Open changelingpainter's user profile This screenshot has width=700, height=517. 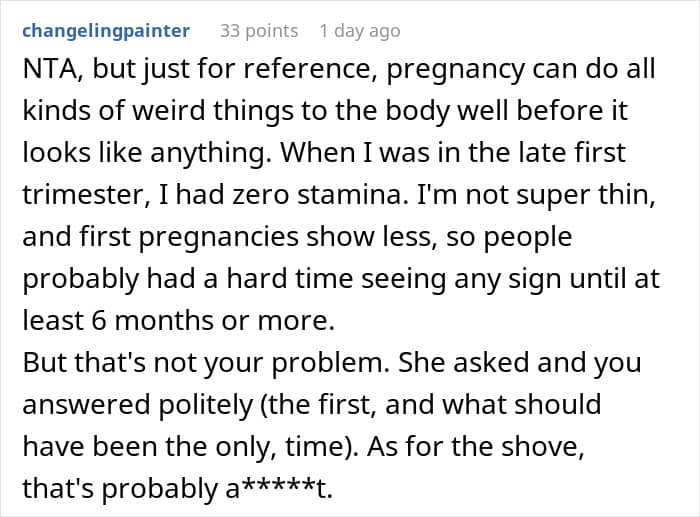pos(106,31)
